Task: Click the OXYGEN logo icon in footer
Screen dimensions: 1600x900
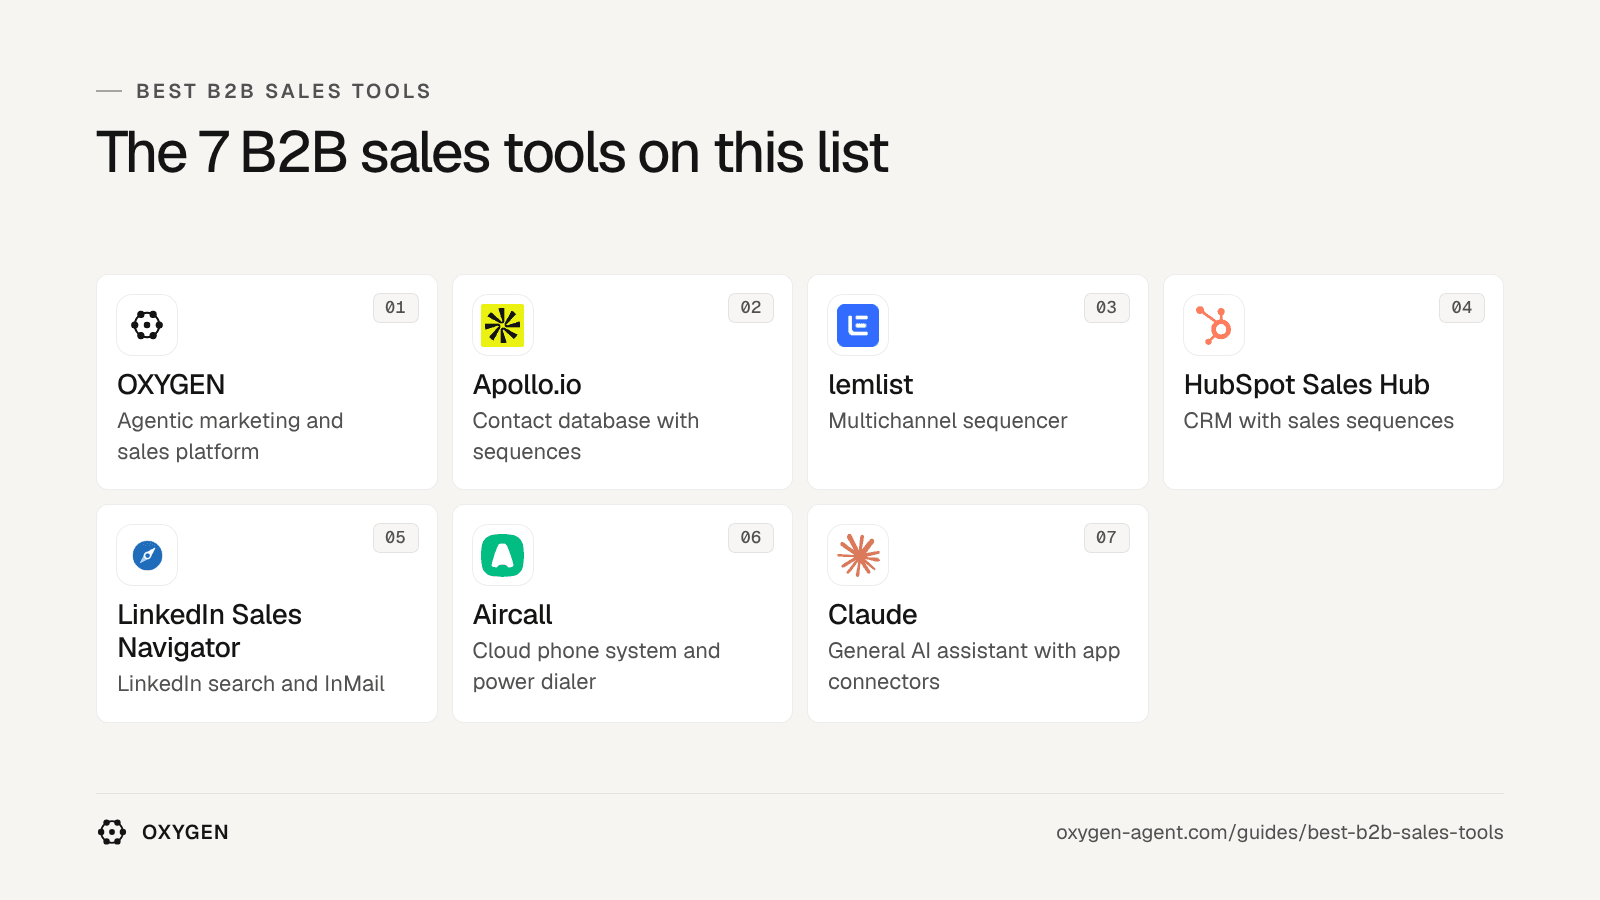Action: point(112,832)
